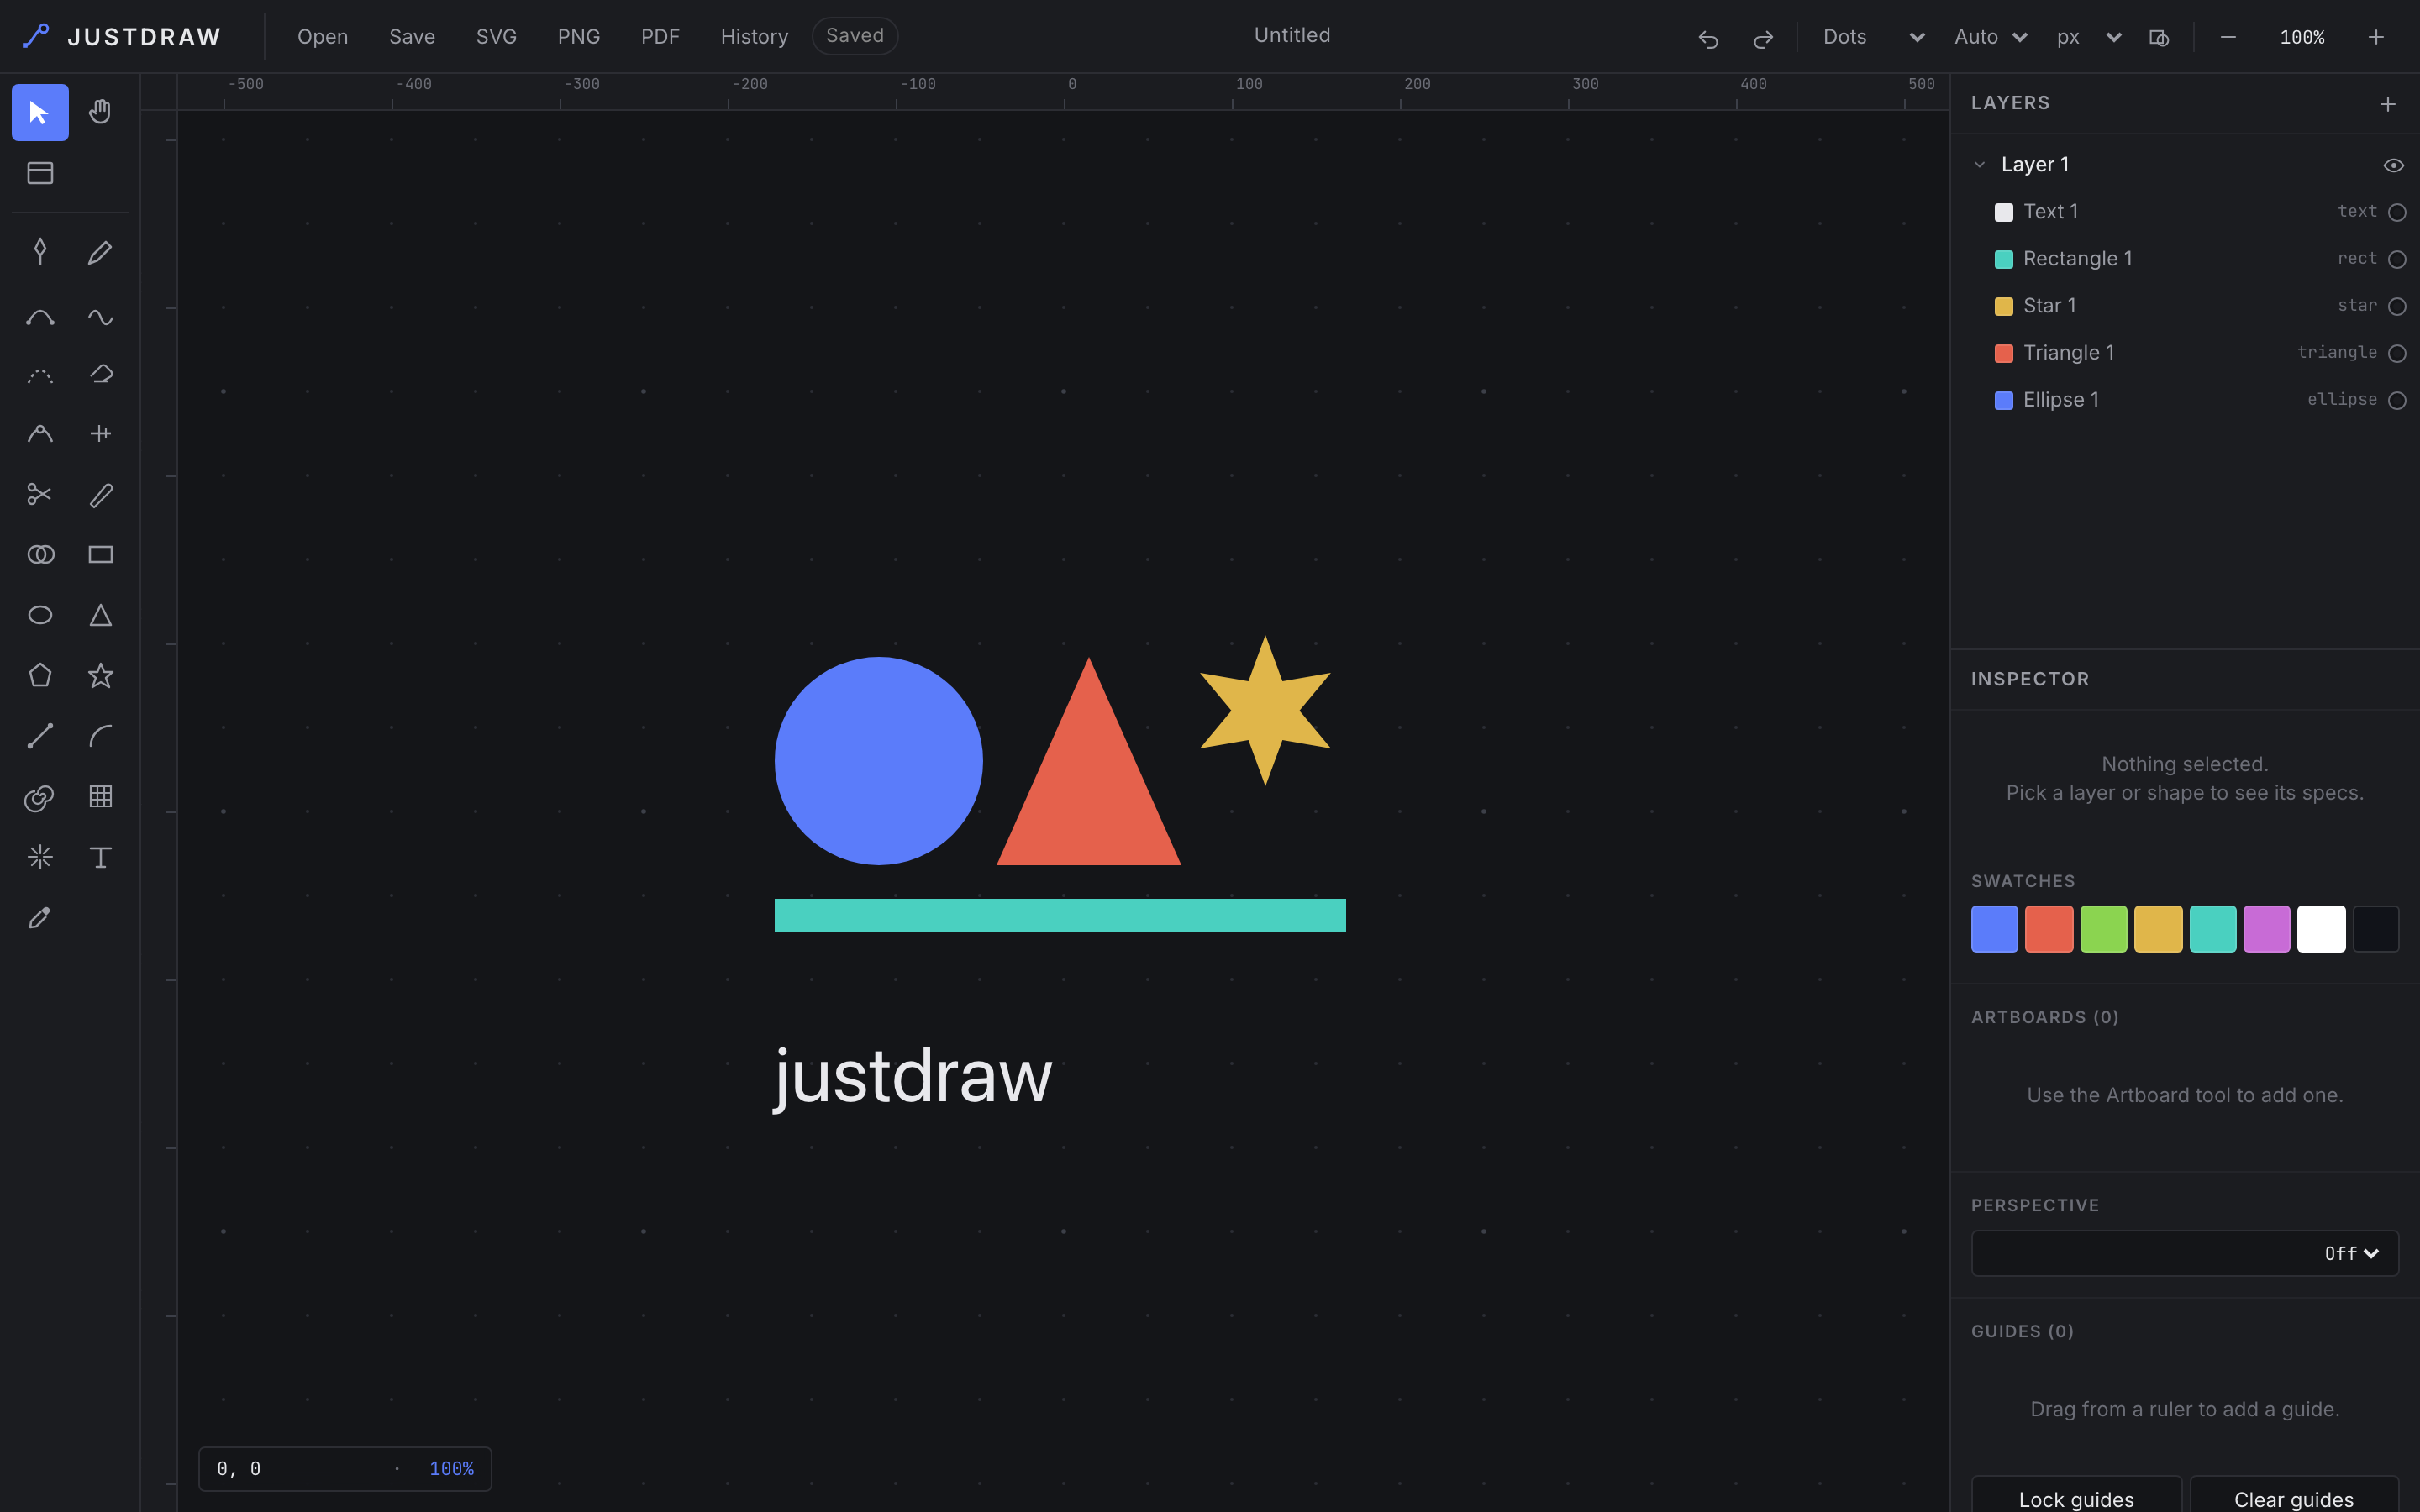This screenshot has width=2420, height=1512.
Task: Pick the purple swatch
Action: point(2267,929)
